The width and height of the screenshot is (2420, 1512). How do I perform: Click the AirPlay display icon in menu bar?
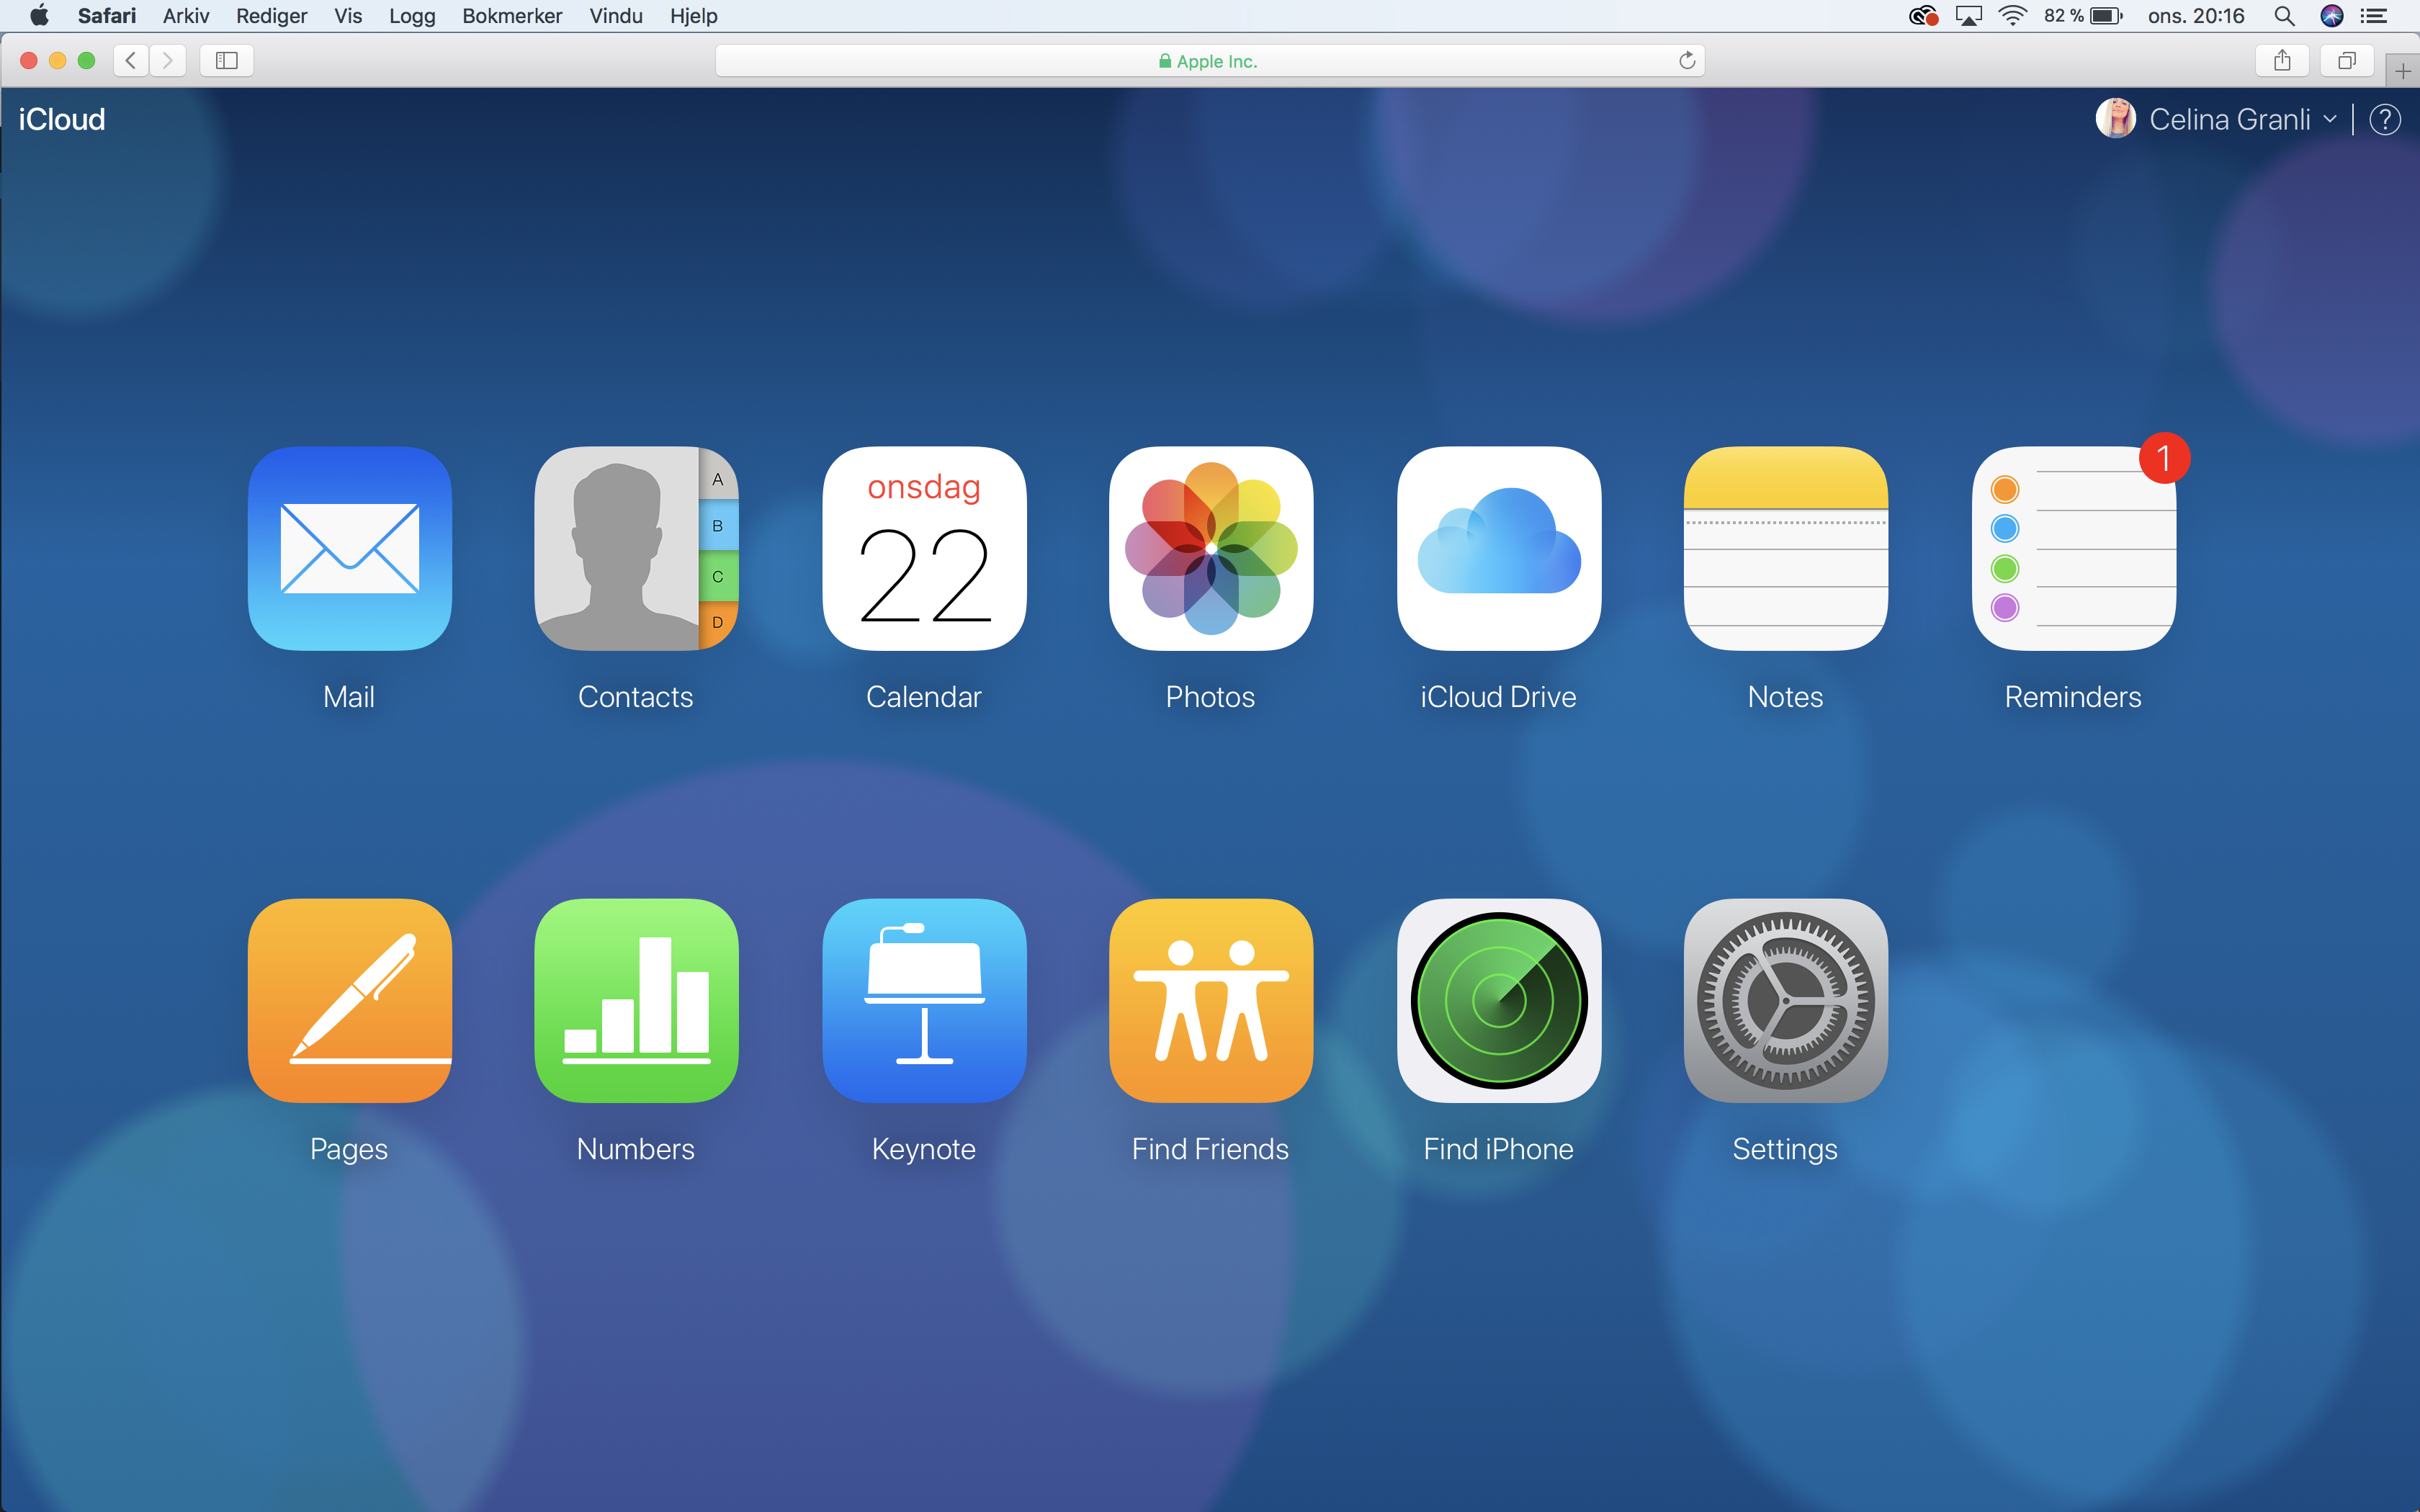pos(1968,16)
